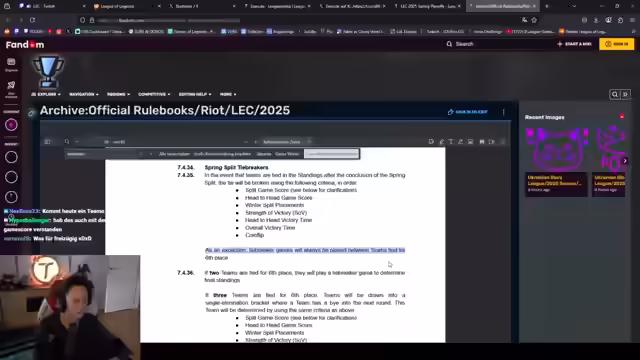Open the Navigation dropdown menu
The width and height of the screenshot is (640, 360).
84,94
